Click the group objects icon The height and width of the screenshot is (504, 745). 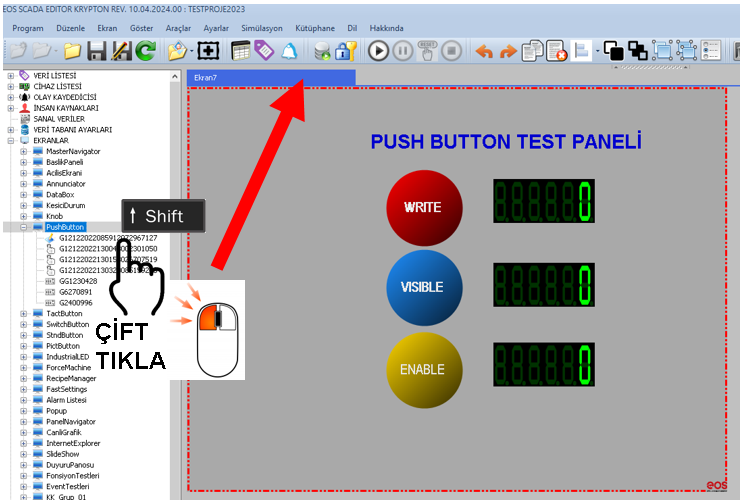662,50
